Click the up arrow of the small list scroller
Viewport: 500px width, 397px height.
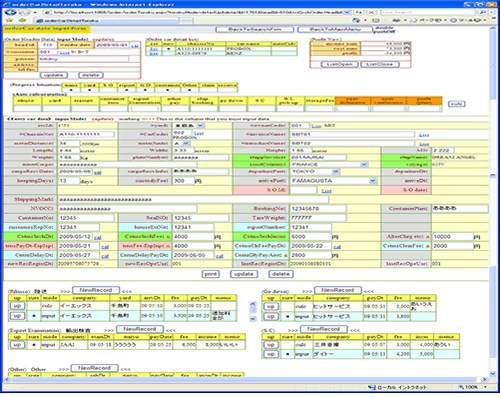pyautogui.click(x=253, y=304)
